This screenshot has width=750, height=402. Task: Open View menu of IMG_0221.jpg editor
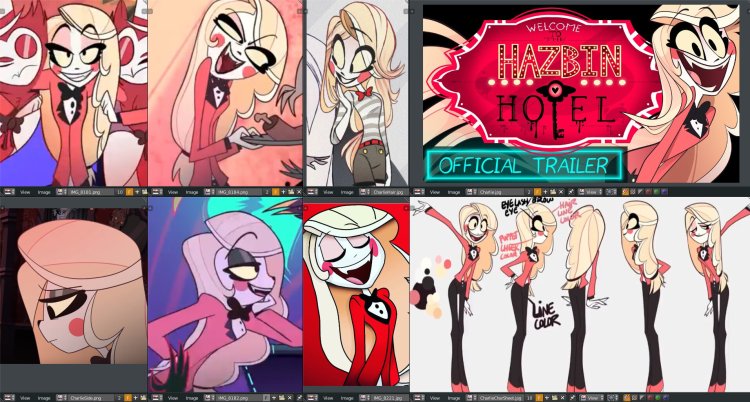(x=329, y=397)
